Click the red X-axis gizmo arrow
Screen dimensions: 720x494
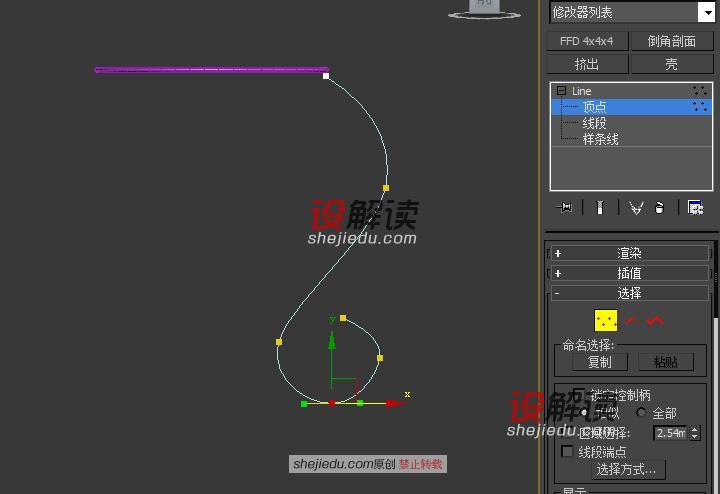pos(396,404)
